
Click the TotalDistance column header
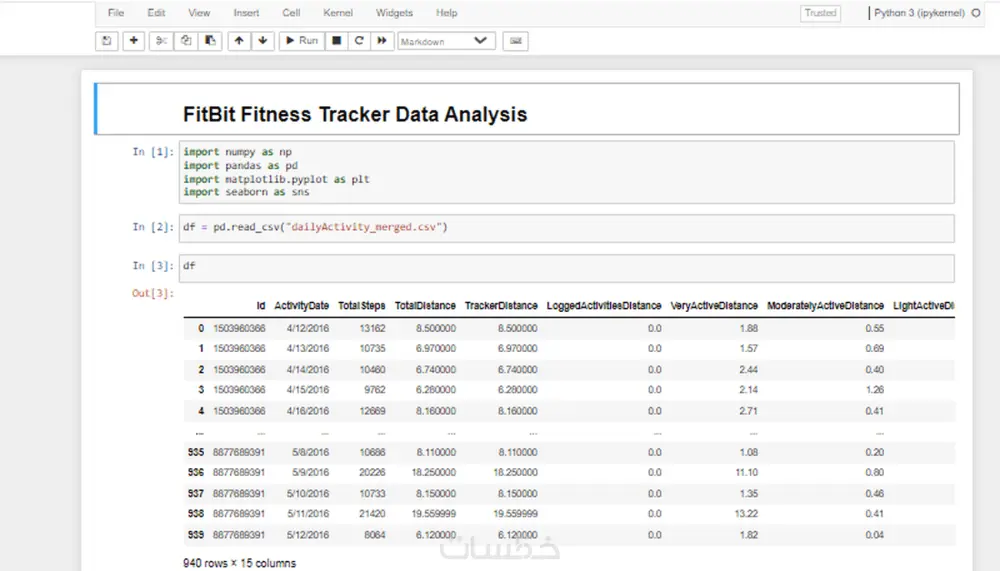tap(425, 306)
